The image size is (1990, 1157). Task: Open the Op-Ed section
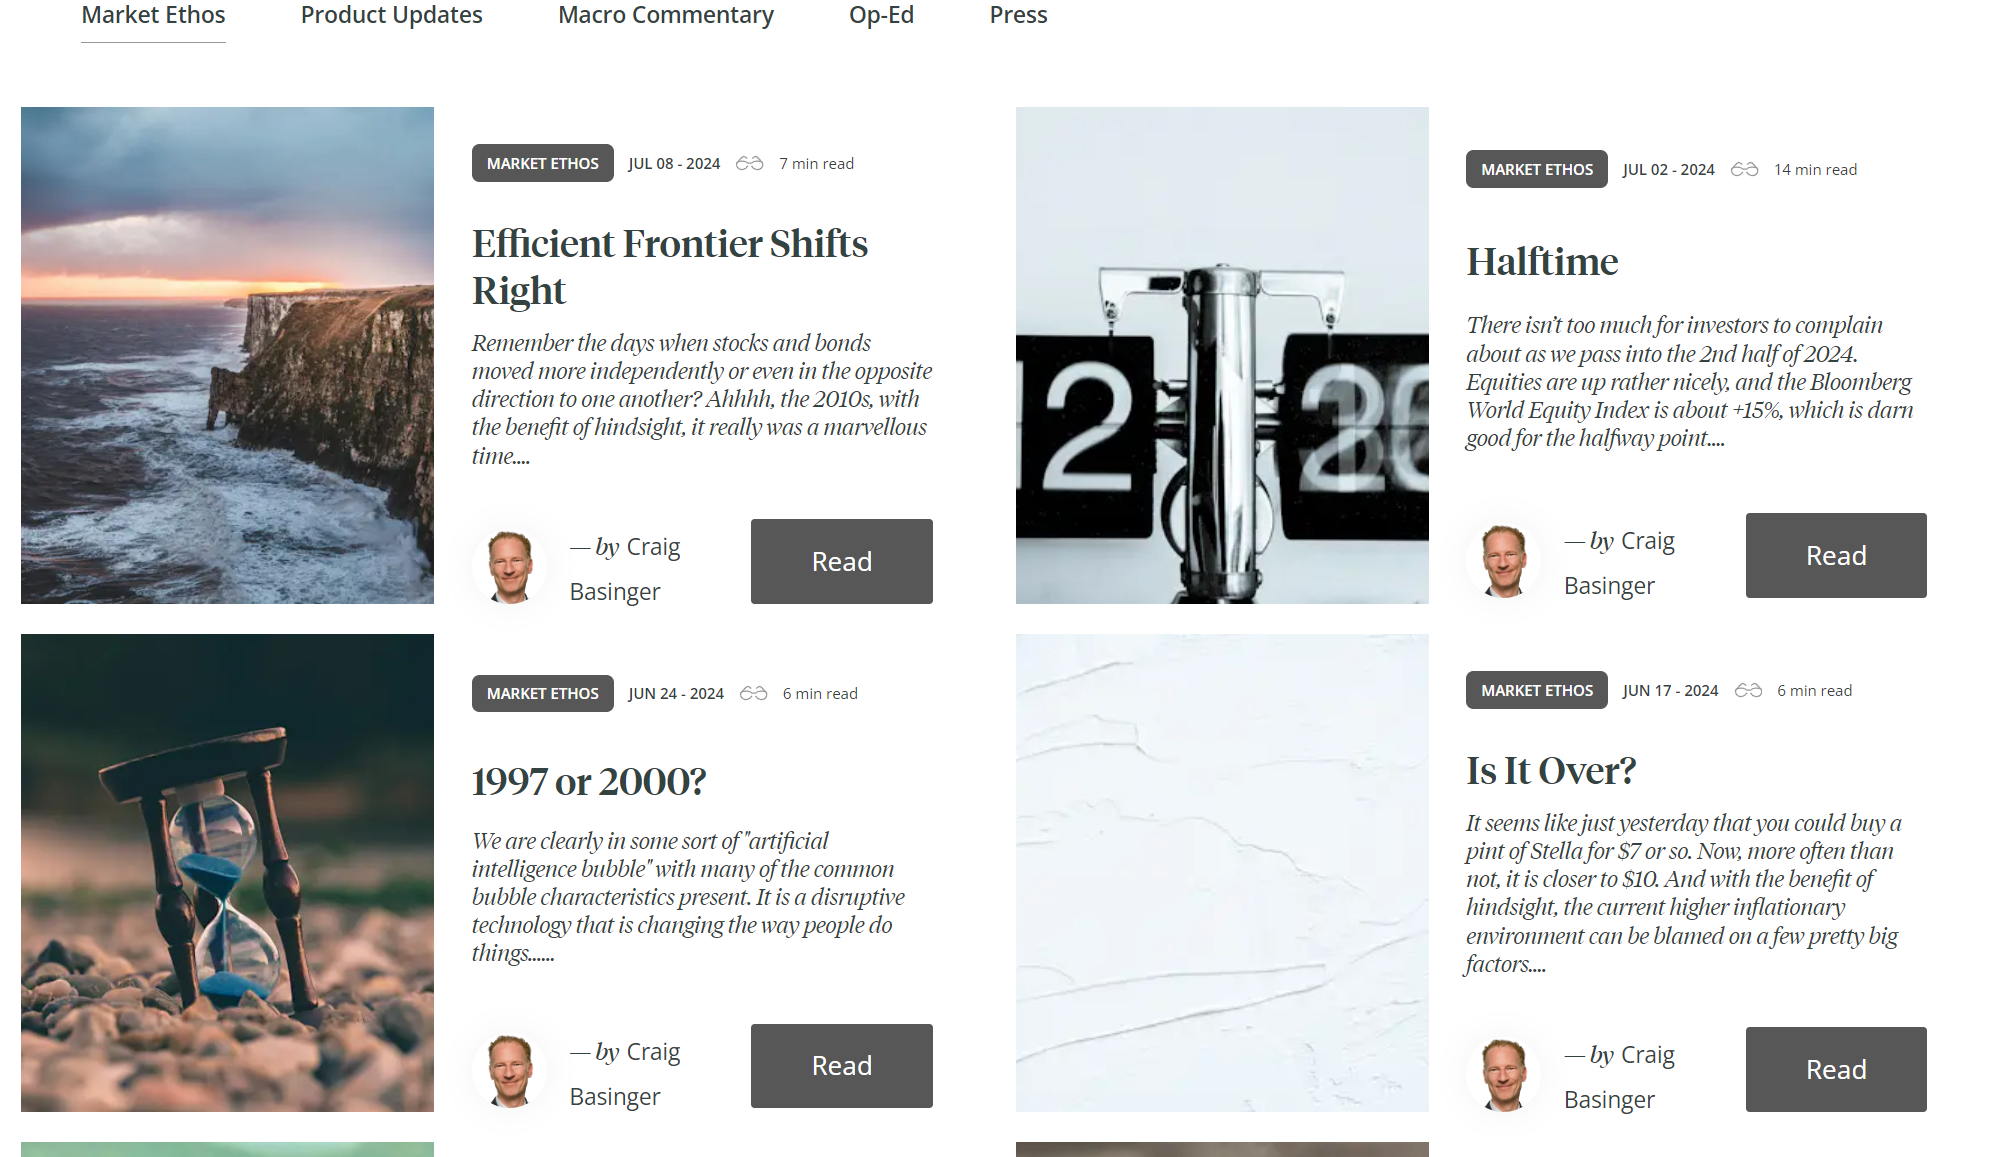(x=881, y=14)
